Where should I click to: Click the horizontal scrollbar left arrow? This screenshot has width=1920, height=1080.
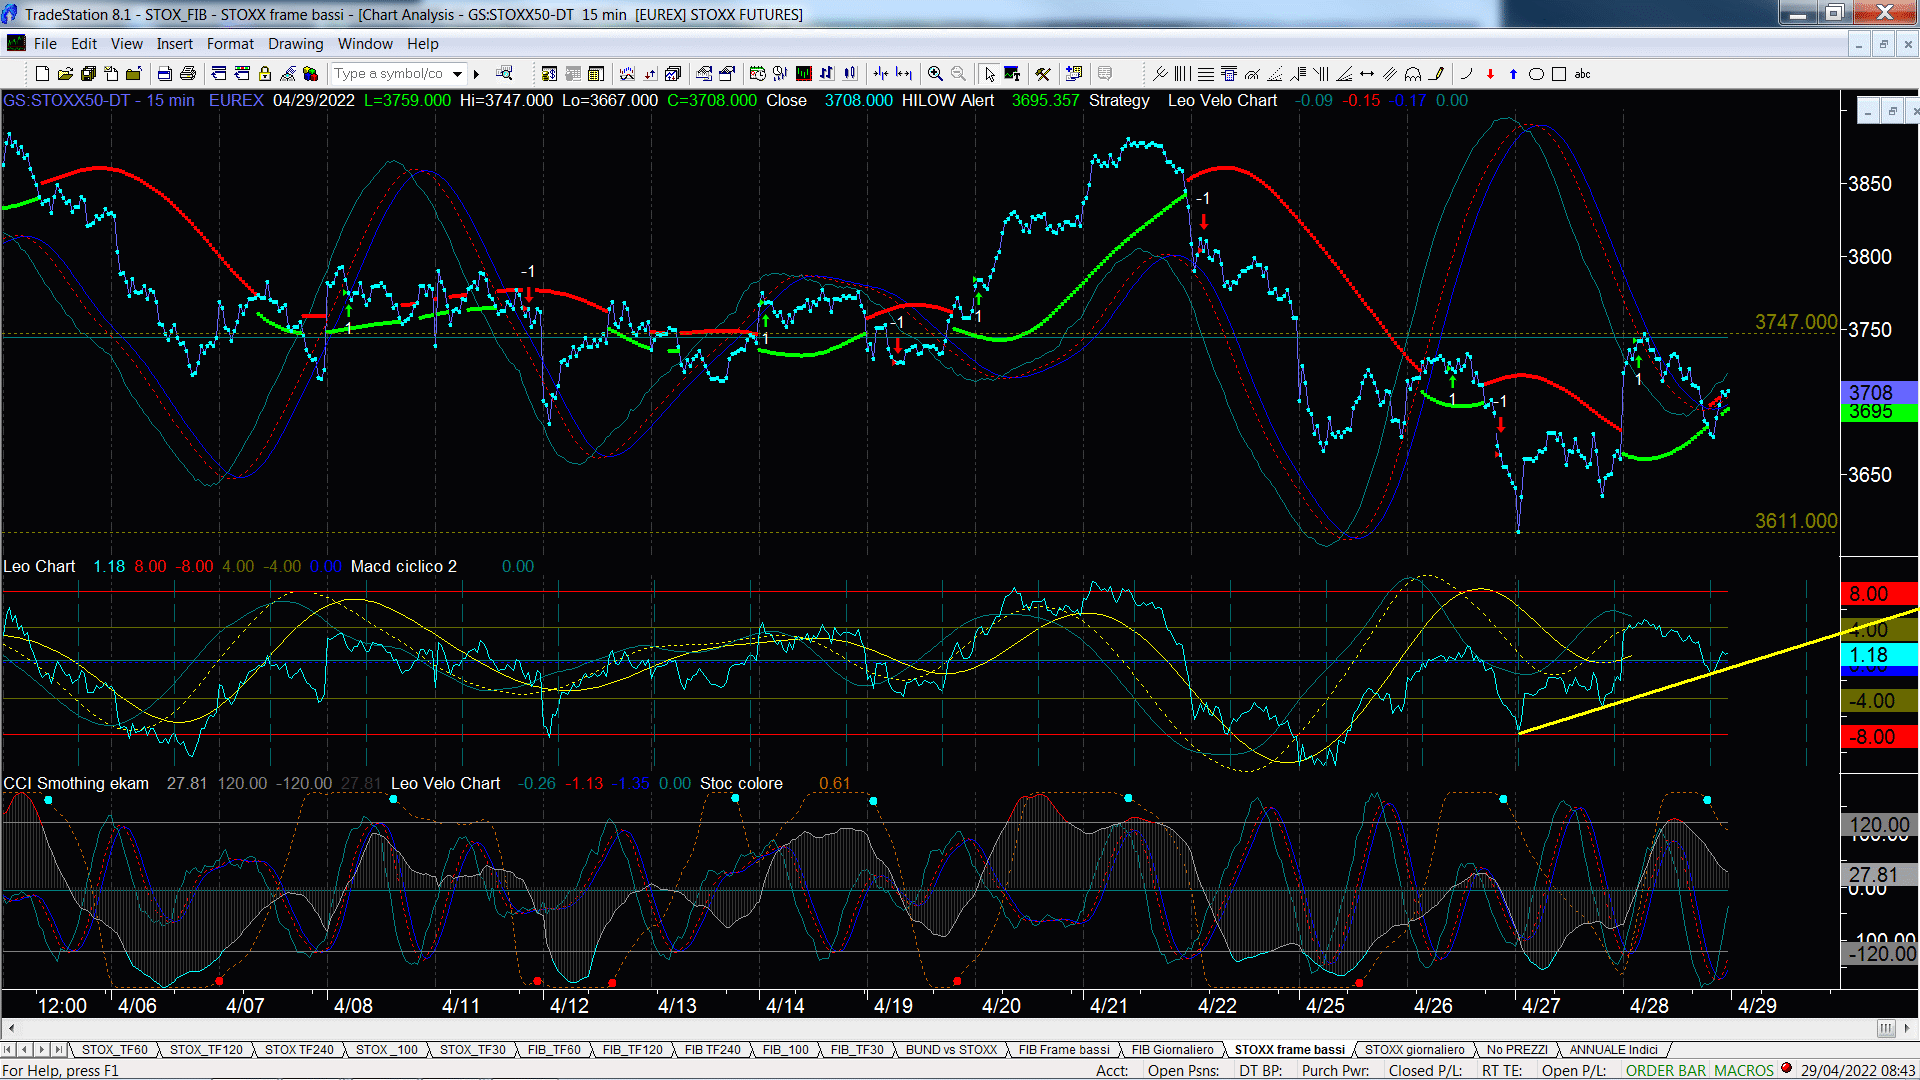[x=10, y=1028]
